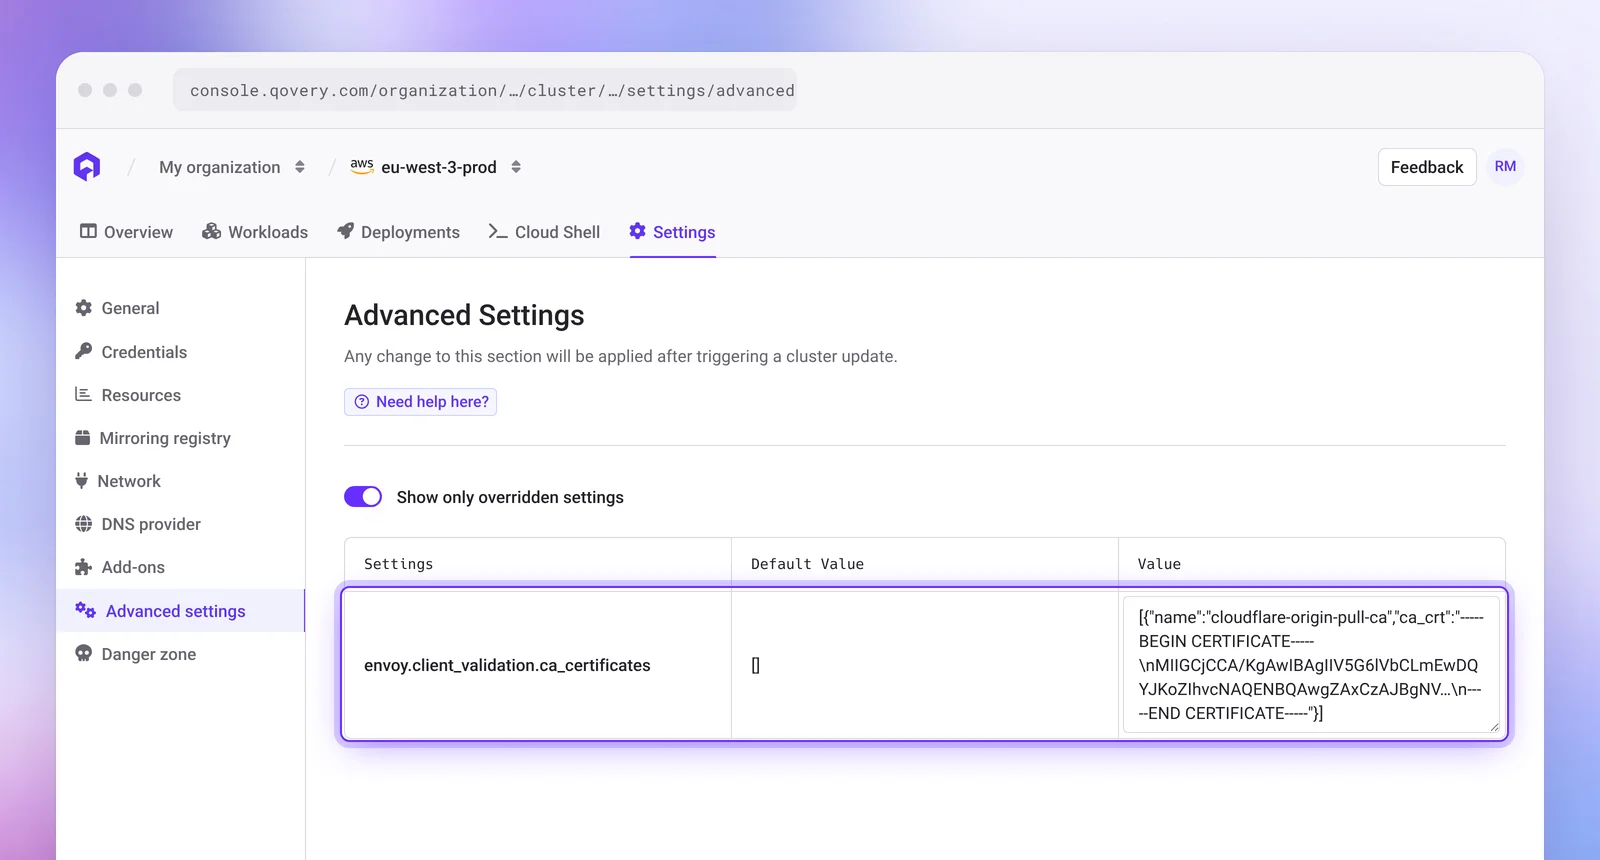Click the General gear icon in sidebar
The image size is (1600, 860).
pos(84,308)
